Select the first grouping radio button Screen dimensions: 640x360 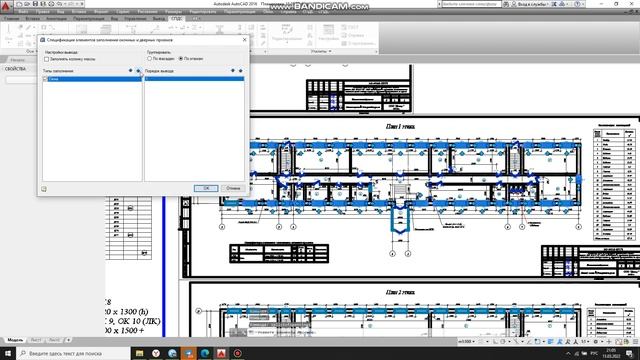(x=149, y=59)
